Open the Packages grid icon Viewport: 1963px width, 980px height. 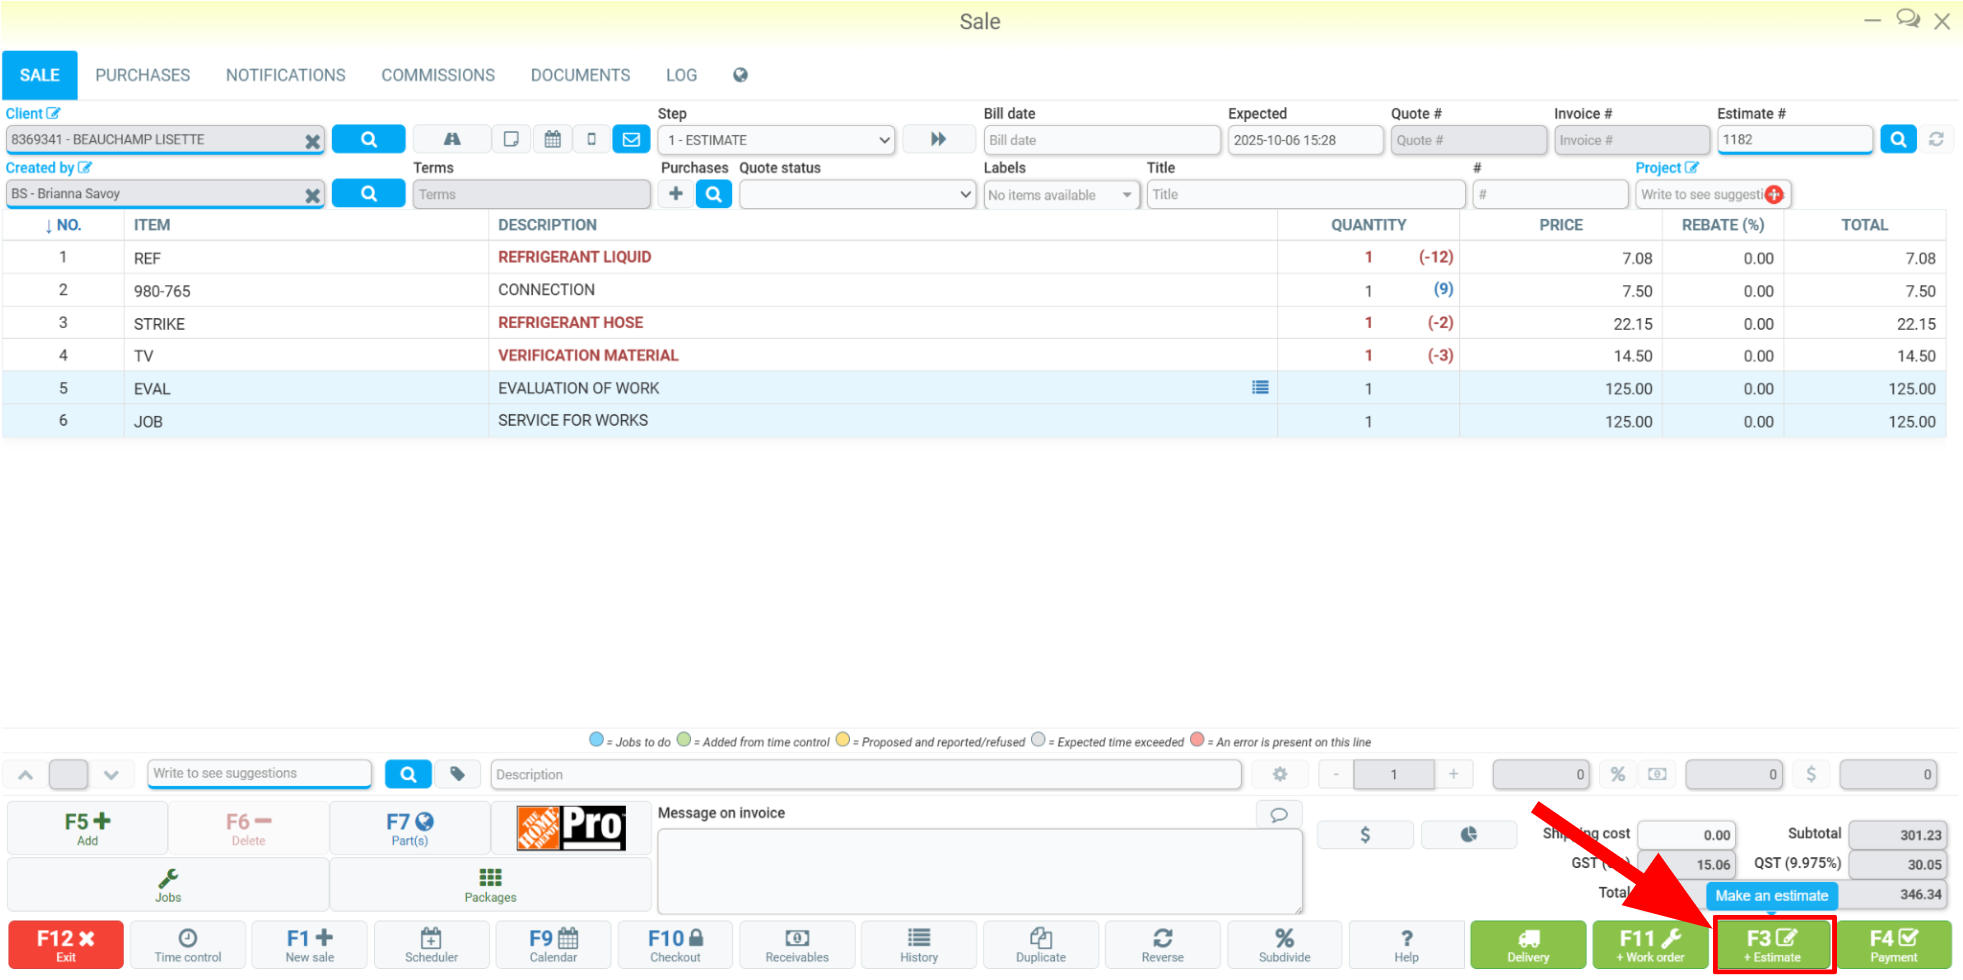(490, 885)
